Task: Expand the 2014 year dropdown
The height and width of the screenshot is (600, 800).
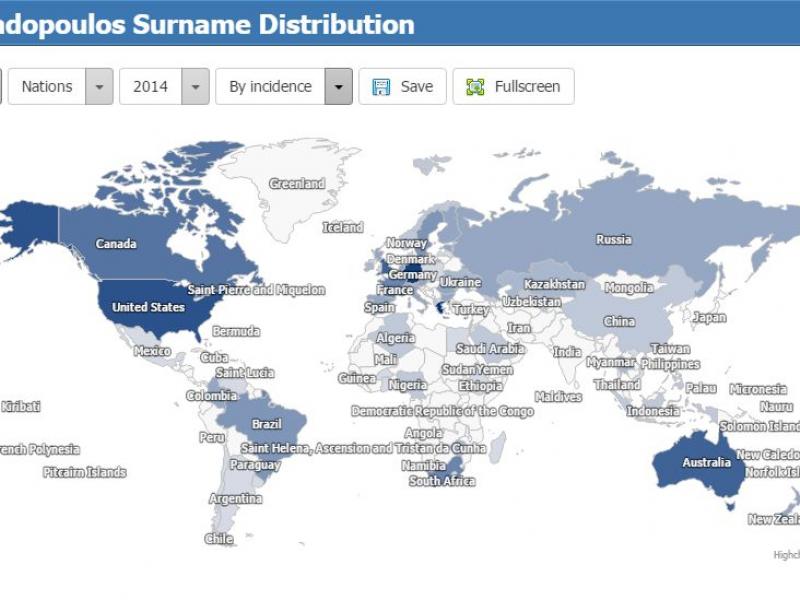Action: point(195,87)
